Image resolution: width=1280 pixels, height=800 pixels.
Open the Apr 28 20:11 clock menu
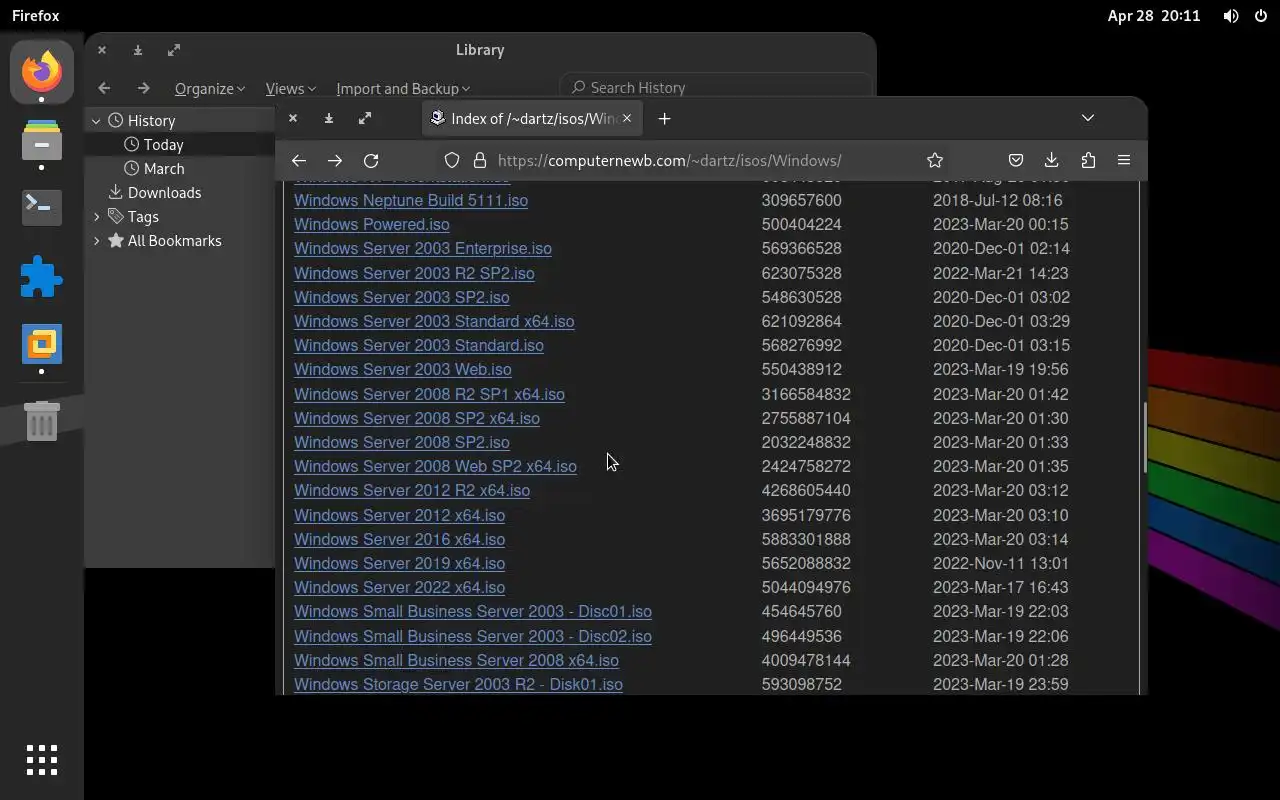coord(1153,16)
